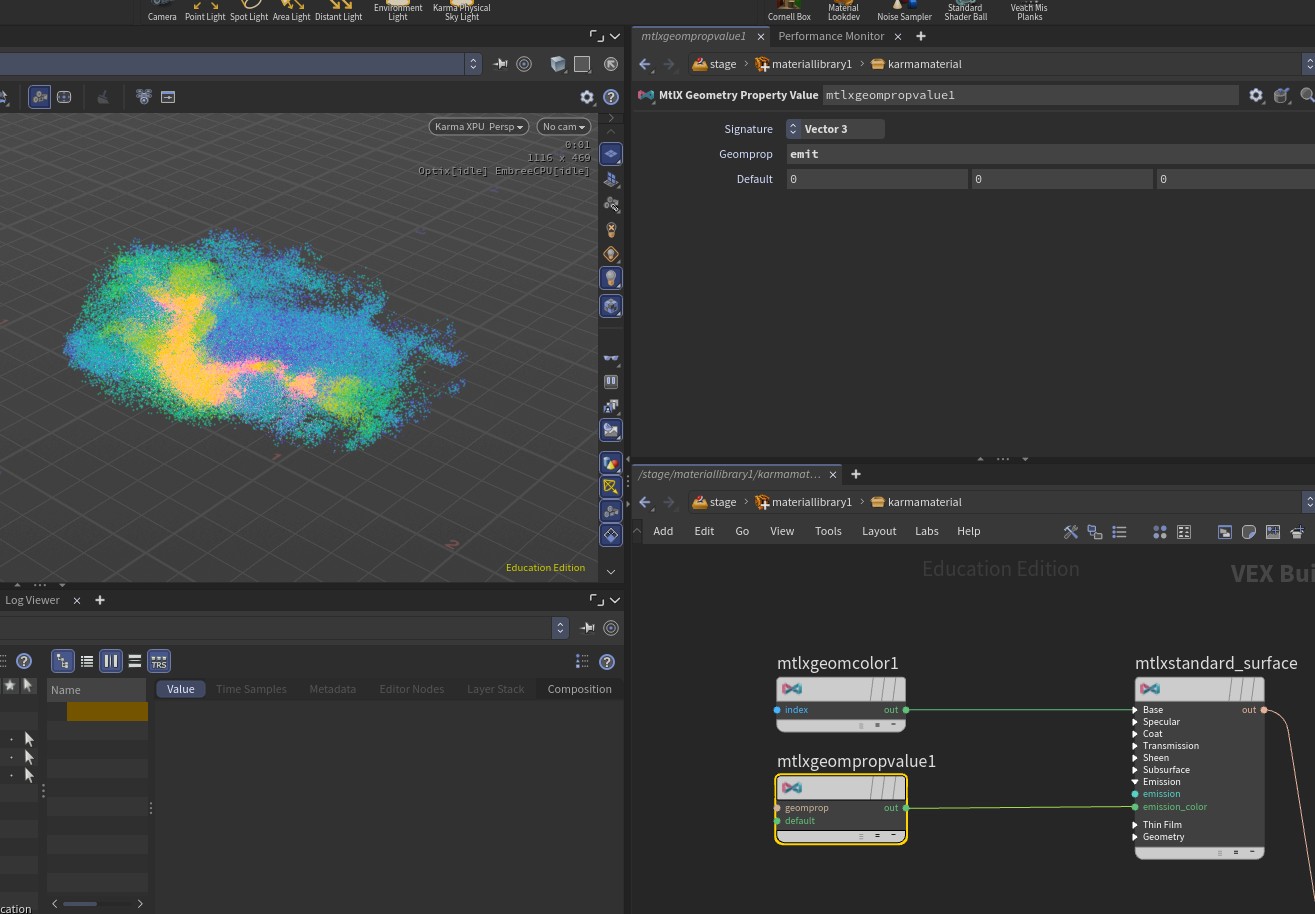This screenshot has height=914, width=1315.
Task: Open viewport display options gear icon
Action: click(587, 97)
